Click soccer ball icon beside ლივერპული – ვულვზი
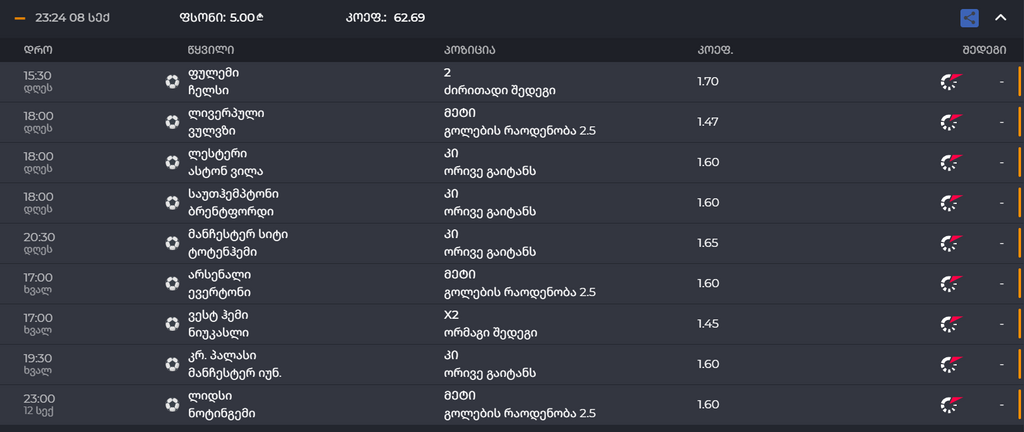 tap(172, 122)
